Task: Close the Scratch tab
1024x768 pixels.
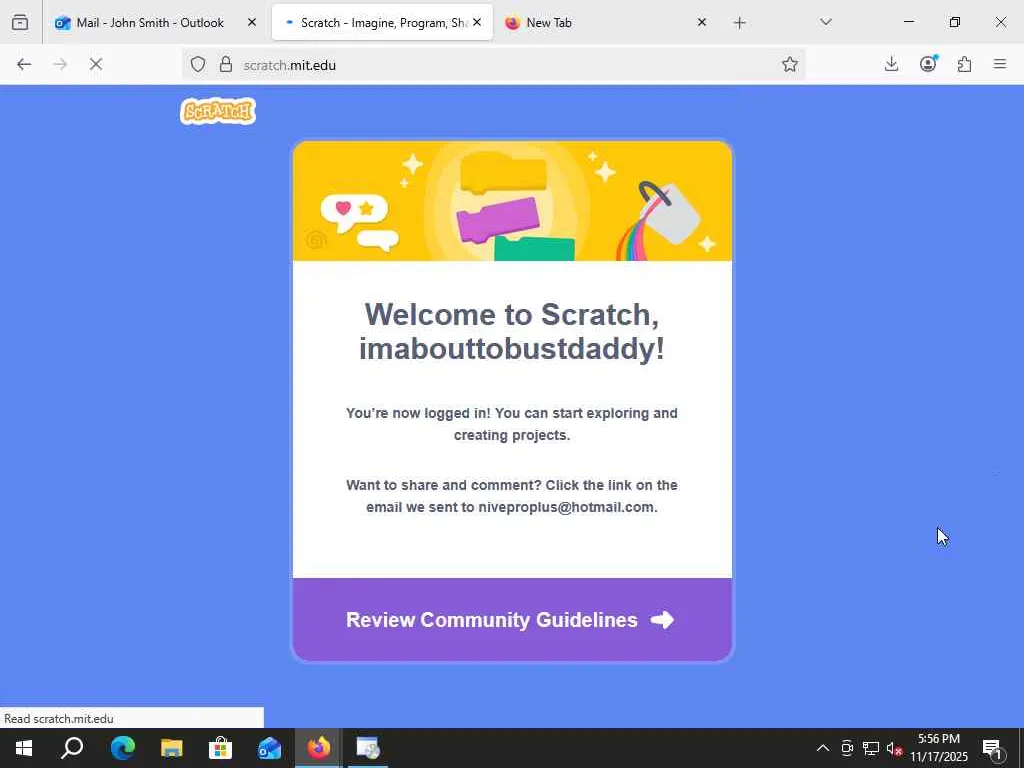Action: point(477,22)
